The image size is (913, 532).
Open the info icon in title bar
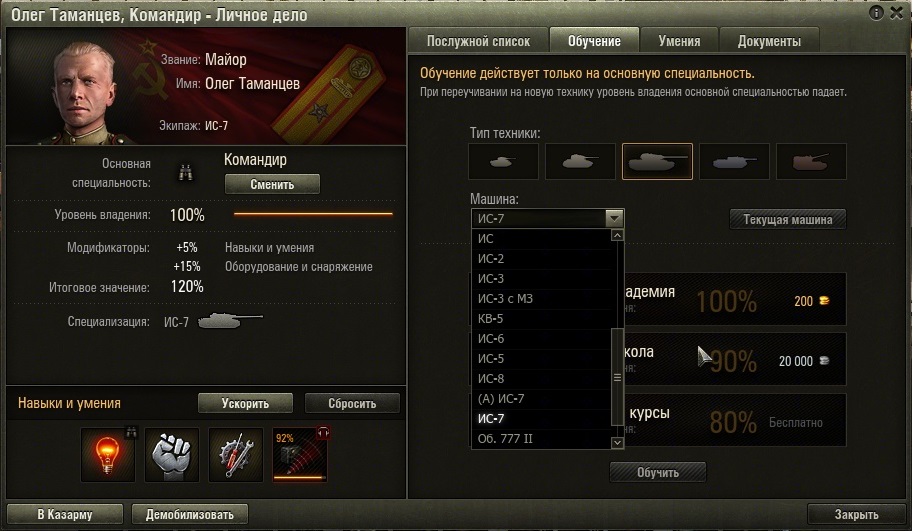point(876,13)
